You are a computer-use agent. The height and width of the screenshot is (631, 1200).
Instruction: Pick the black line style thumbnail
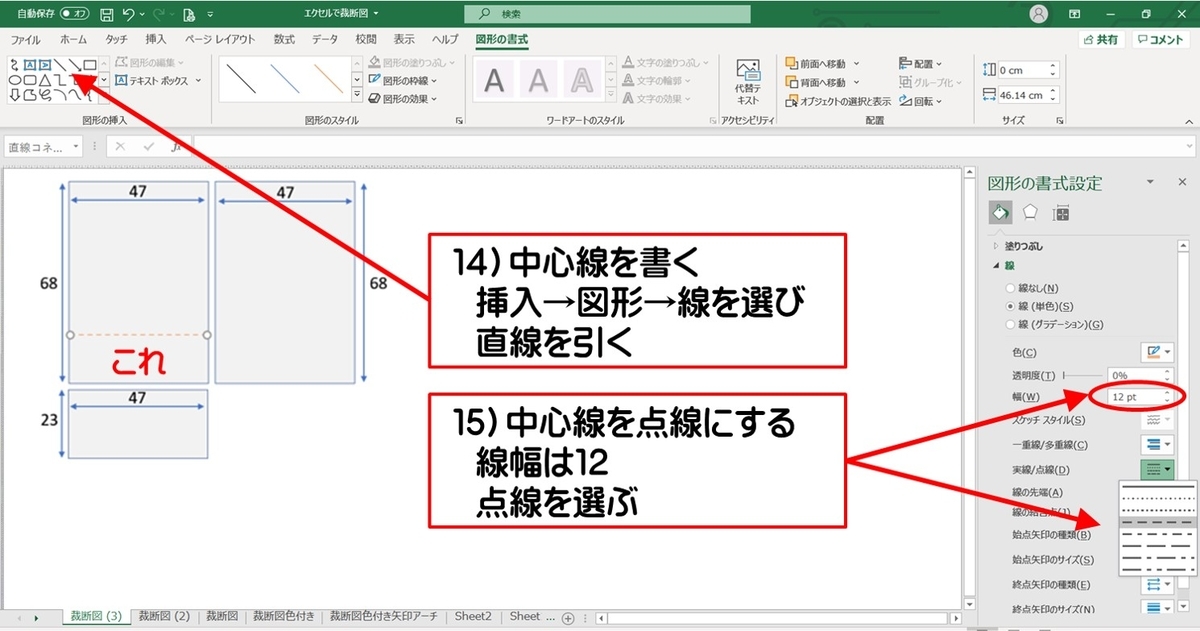pos(242,80)
